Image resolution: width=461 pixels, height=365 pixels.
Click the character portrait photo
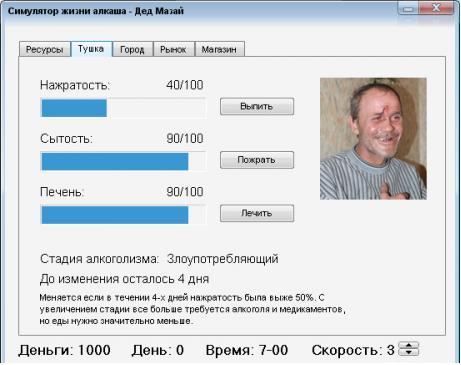373,139
